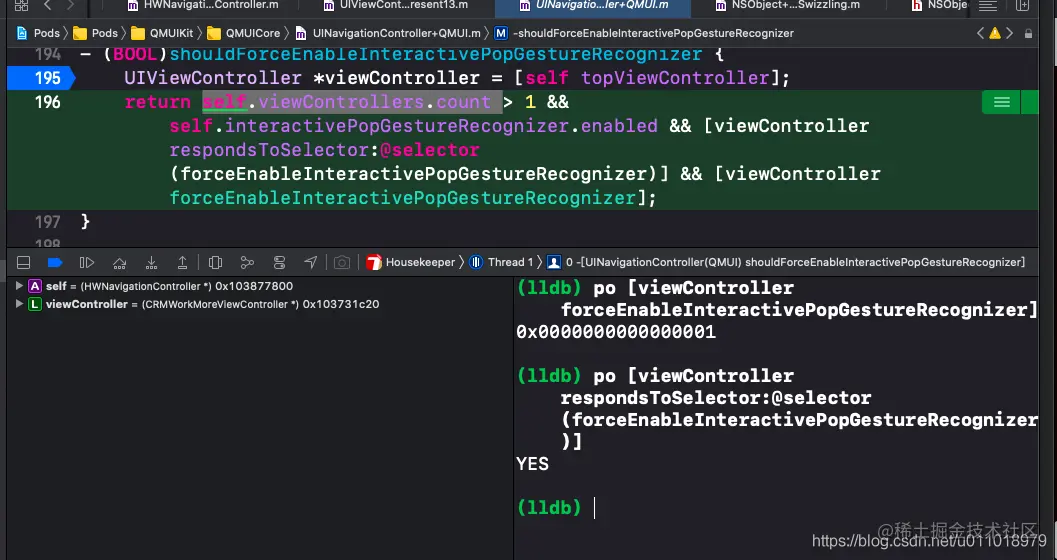Add a new editor pane

tap(1023, 6)
